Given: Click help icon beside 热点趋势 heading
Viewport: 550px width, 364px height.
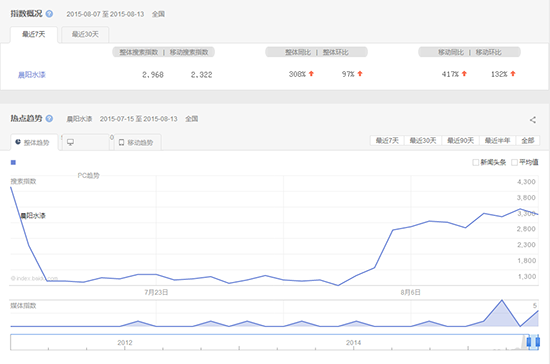Looking at the screenshot, I should (x=49, y=119).
